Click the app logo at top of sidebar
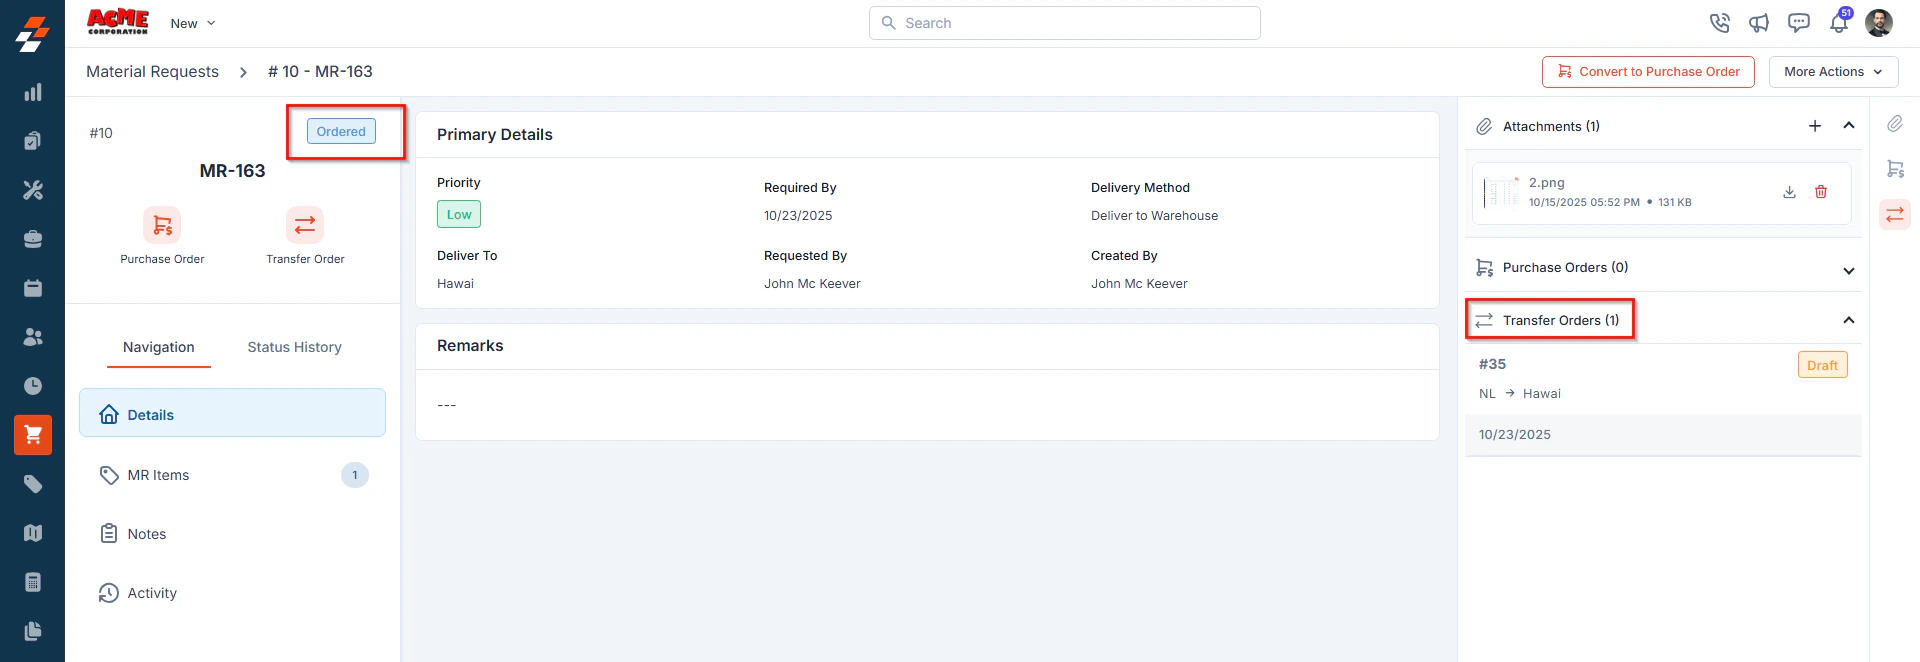The image size is (1920, 662). click(x=32, y=34)
